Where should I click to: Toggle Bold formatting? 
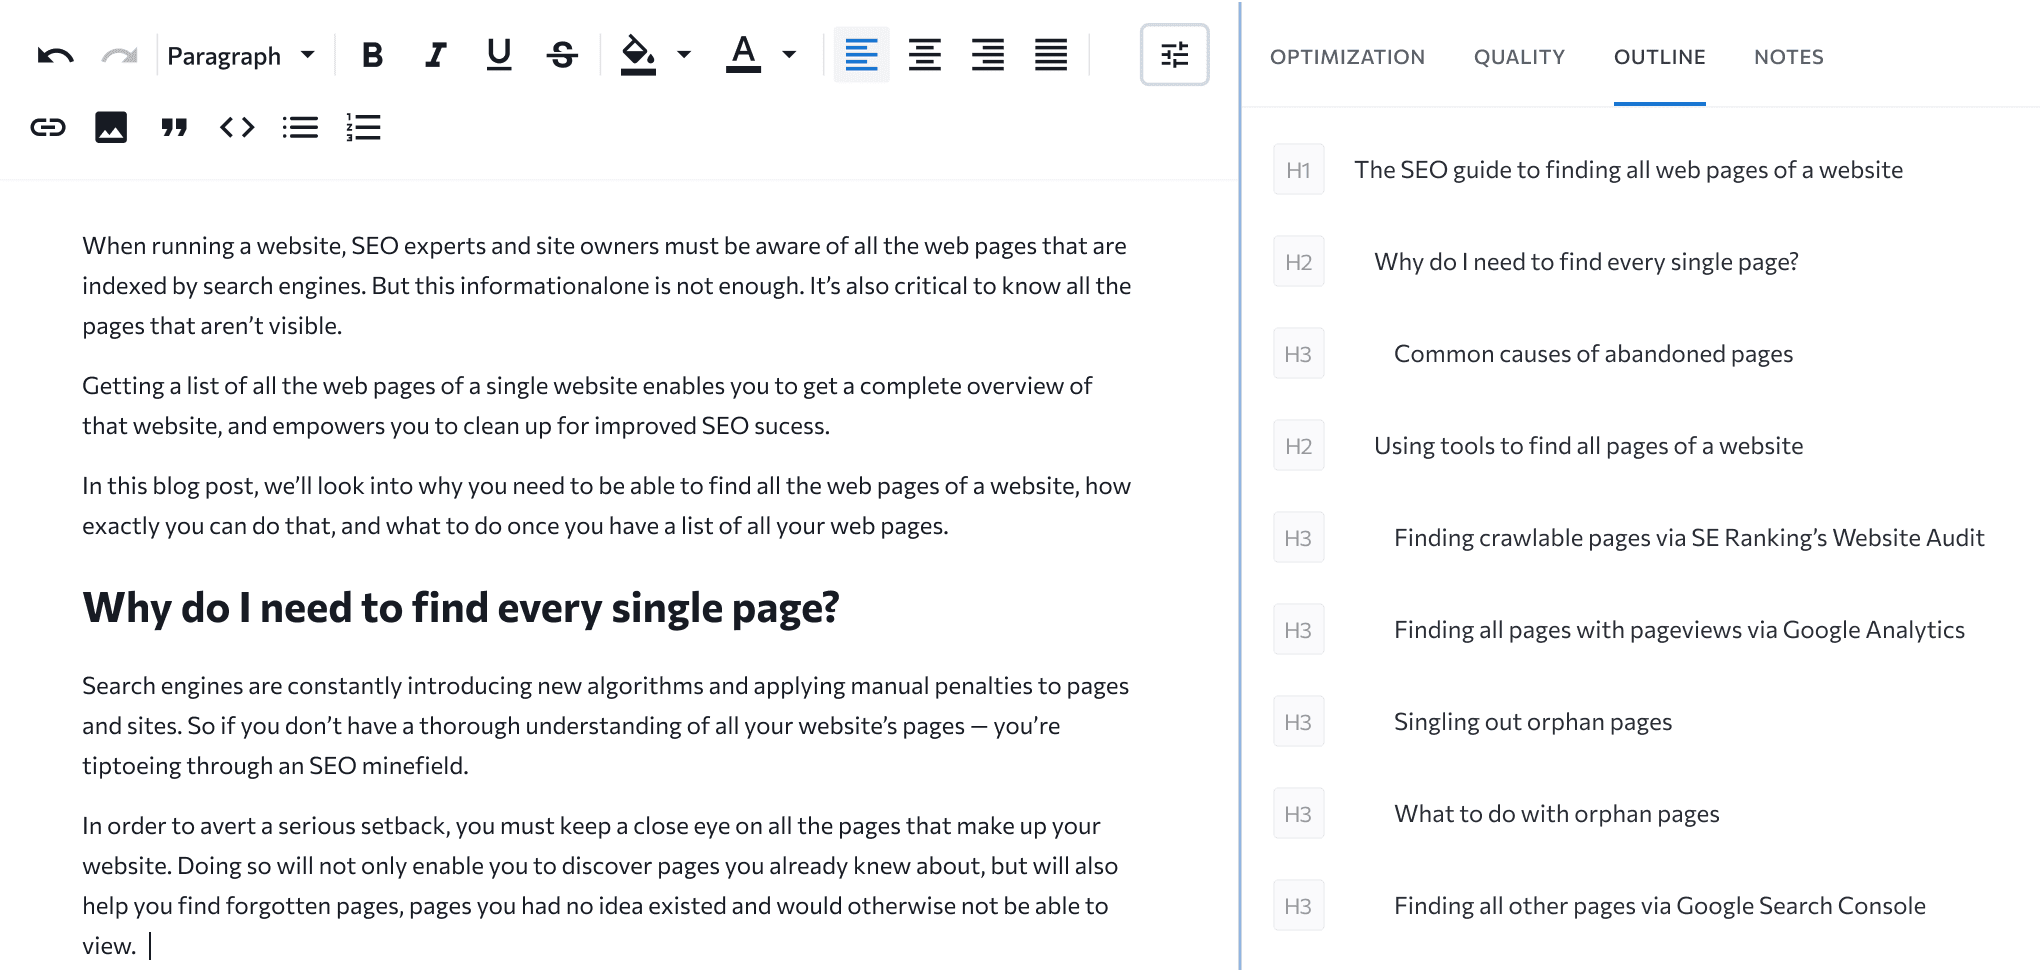372,55
